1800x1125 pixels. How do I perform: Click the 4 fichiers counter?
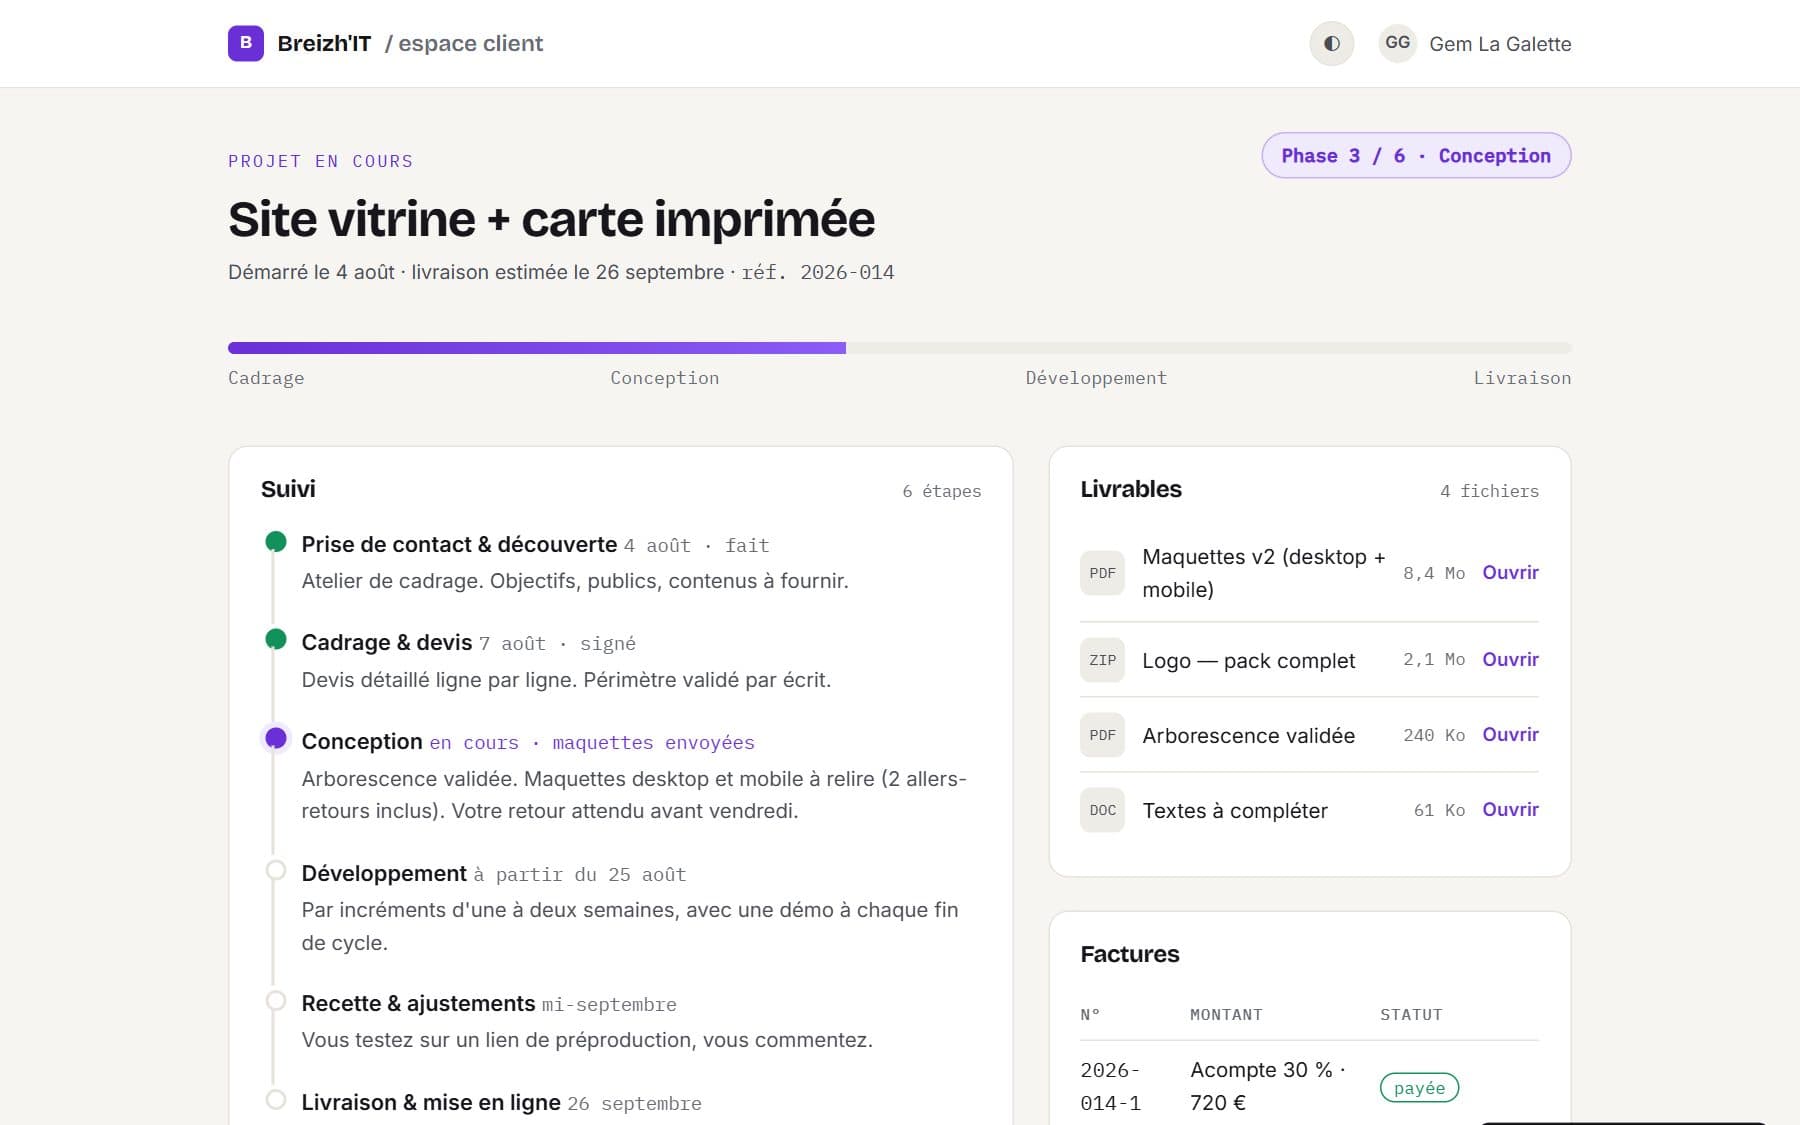pos(1489,491)
